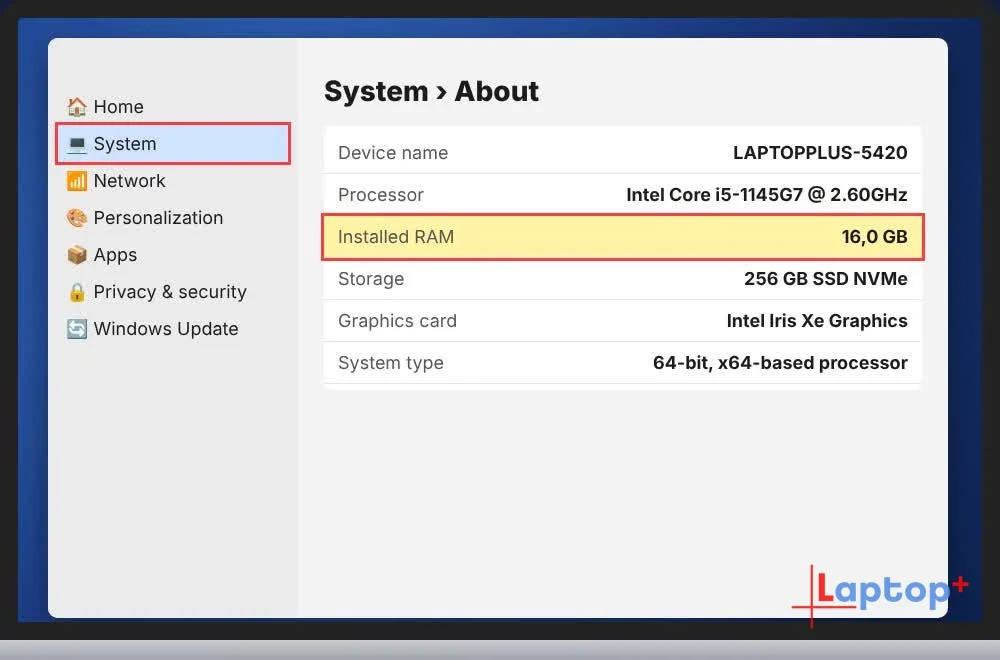Click the Graphics card label
Screen dimensions: 1000x660
pos(397,321)
